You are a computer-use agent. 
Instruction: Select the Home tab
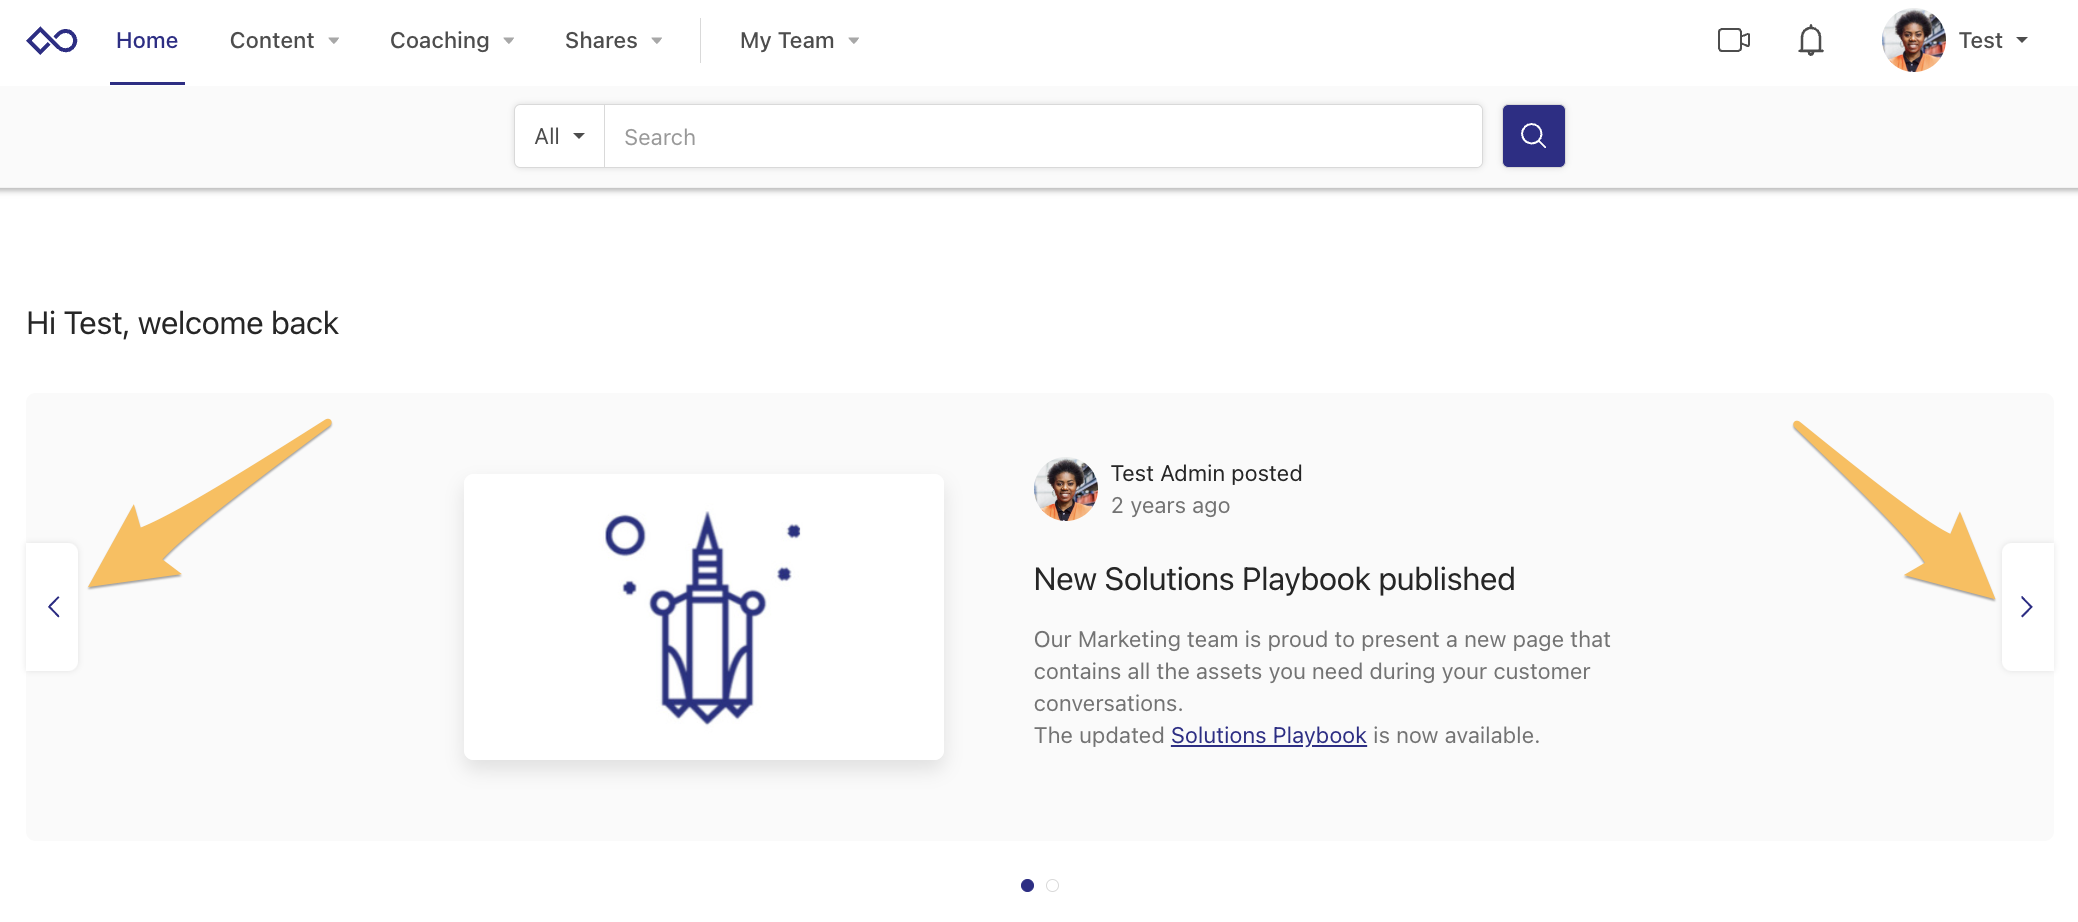(x=147, y=41)
